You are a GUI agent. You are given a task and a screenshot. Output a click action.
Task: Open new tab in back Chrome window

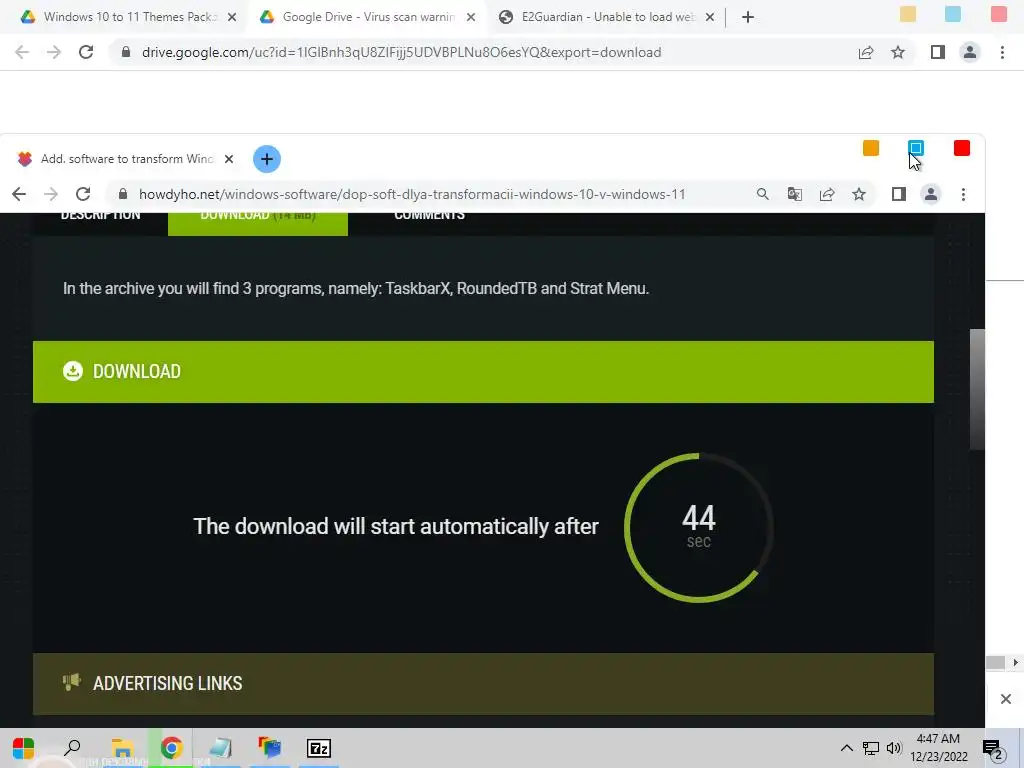(748, 17)
